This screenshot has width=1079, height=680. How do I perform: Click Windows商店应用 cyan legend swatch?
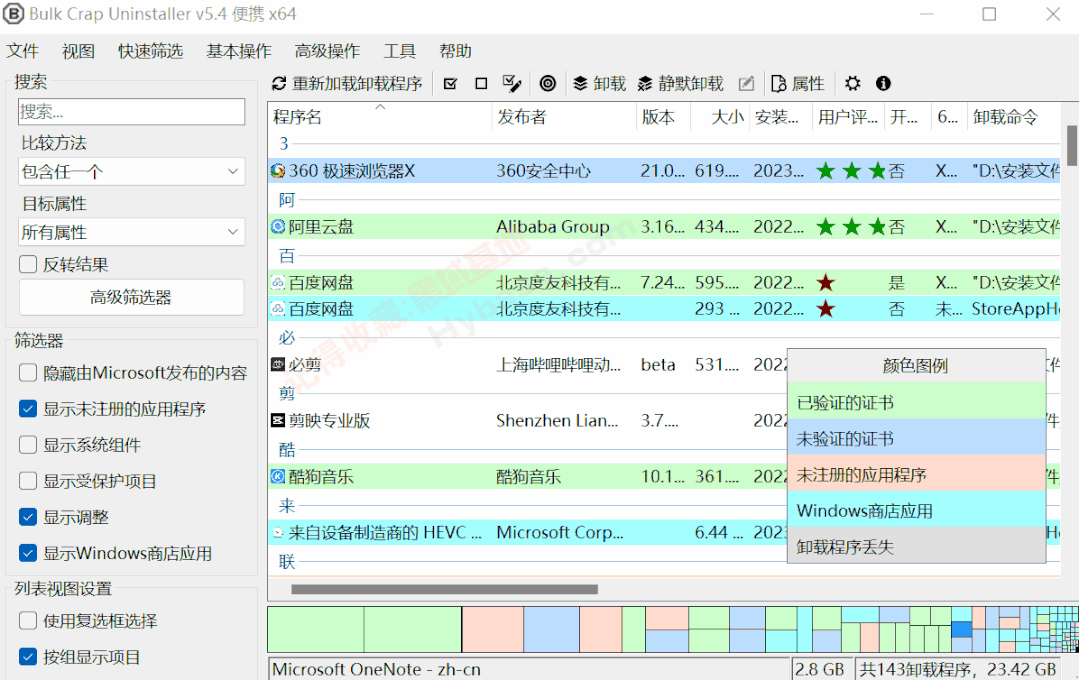917,510
